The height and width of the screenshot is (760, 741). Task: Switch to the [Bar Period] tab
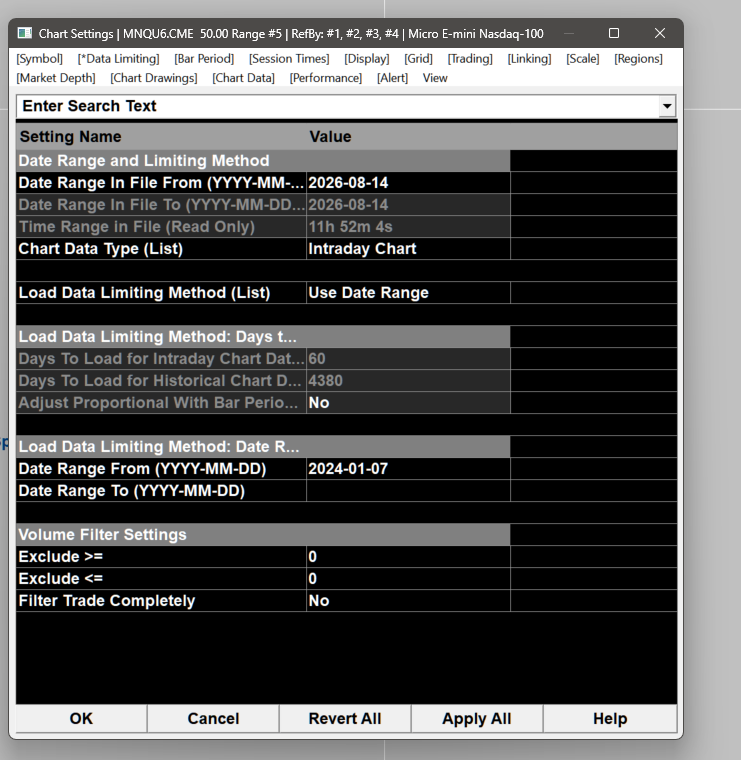204,59
